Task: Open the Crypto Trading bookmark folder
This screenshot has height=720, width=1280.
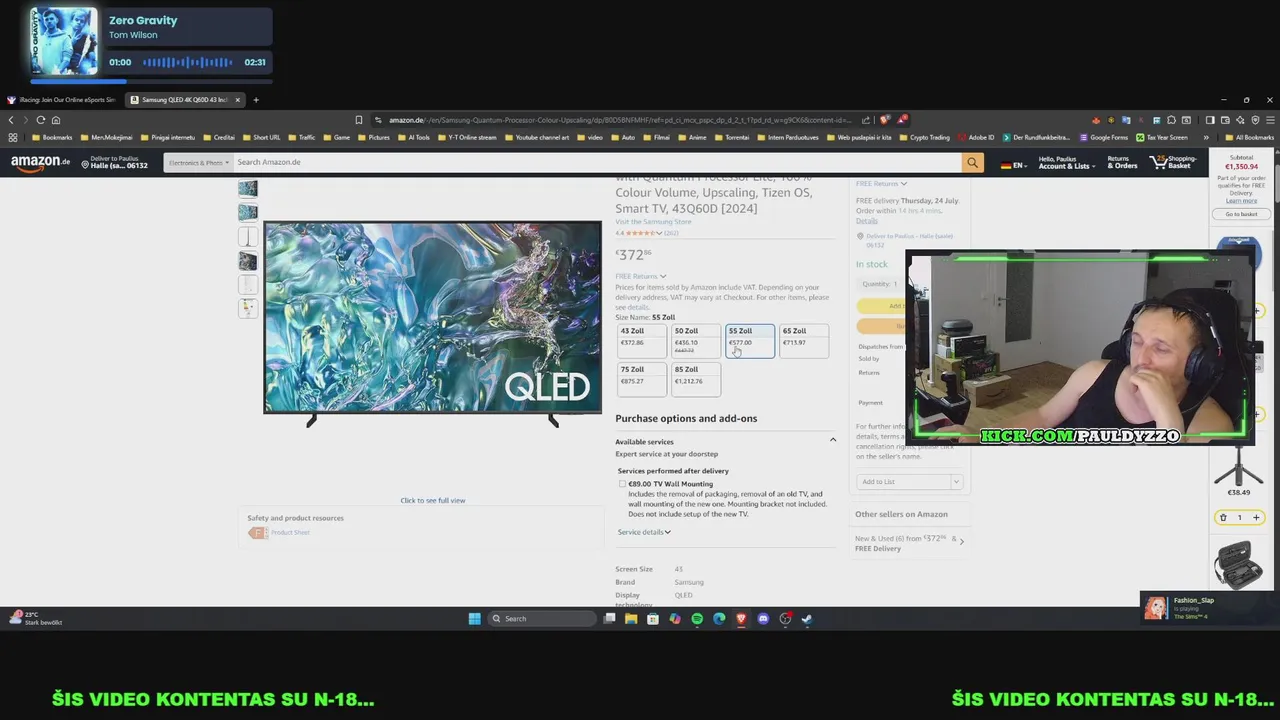Action: point(924,137)
